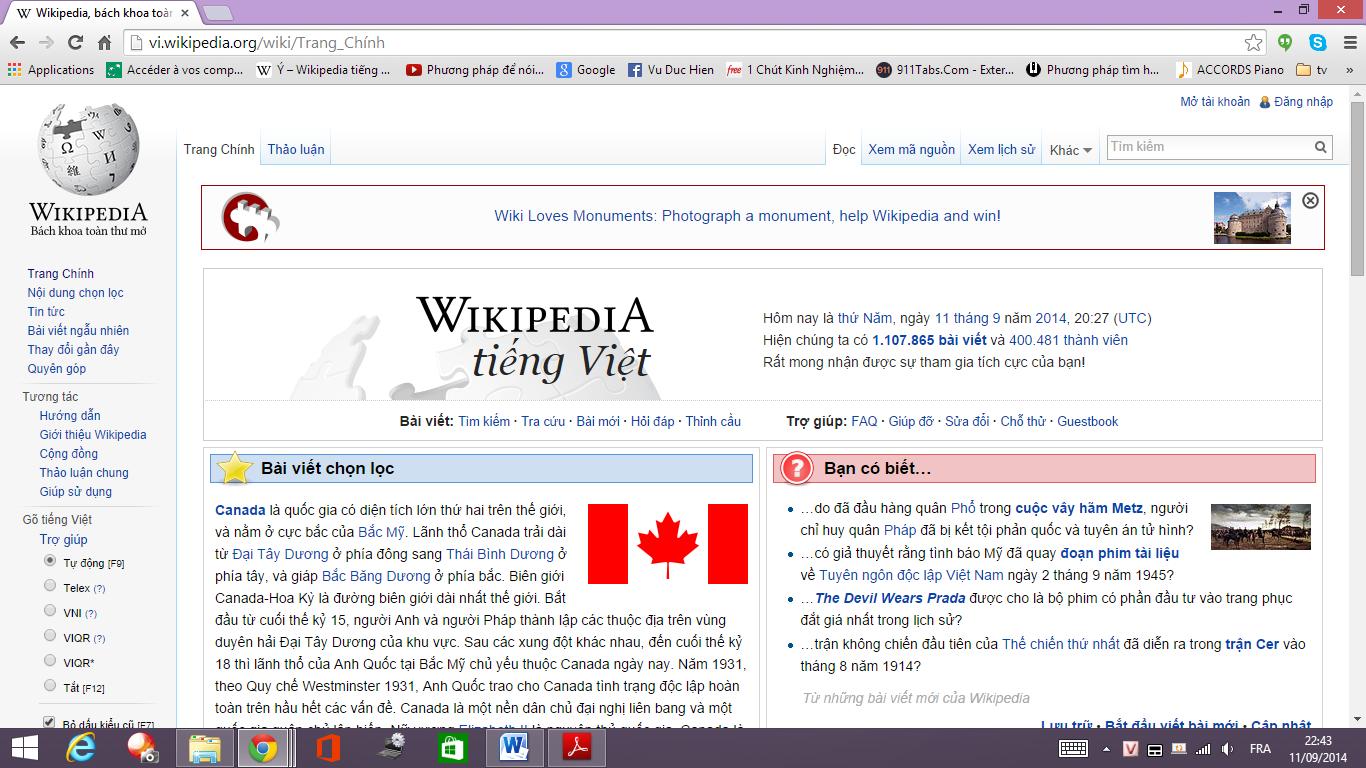Select the Tự động [F9] typing option
The width and height of the screenshot is (1366, 768).
50,562
